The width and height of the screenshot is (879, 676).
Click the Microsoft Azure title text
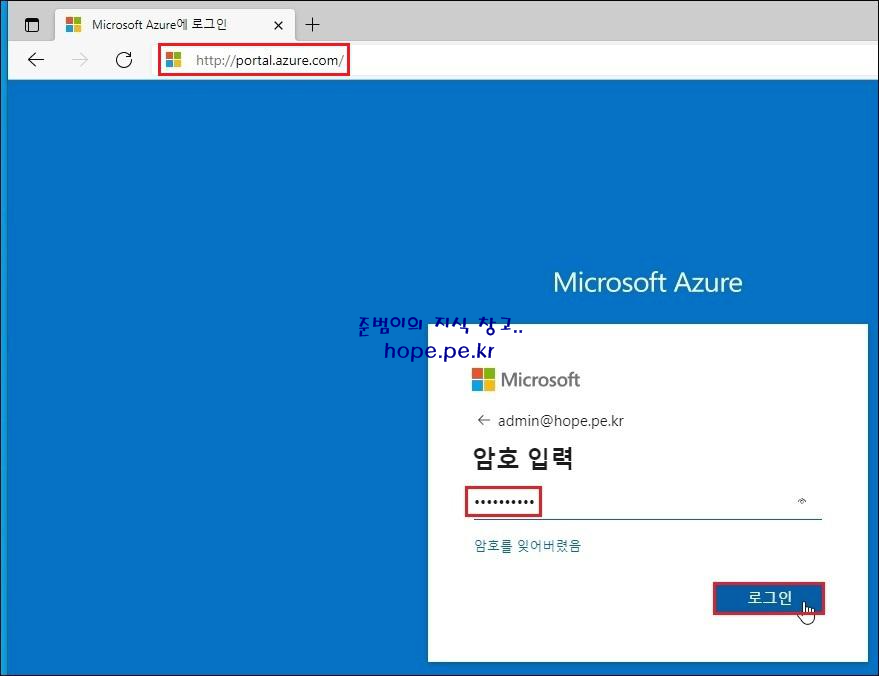[647, 282]
